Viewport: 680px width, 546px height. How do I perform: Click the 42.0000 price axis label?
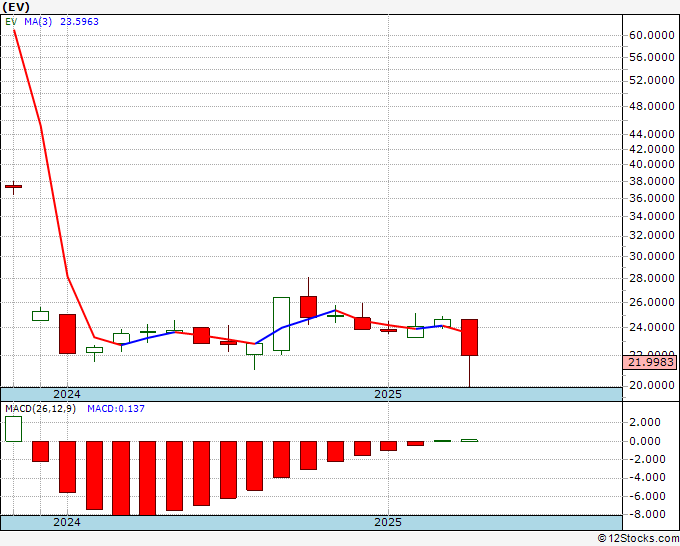[x=651, y=149]
